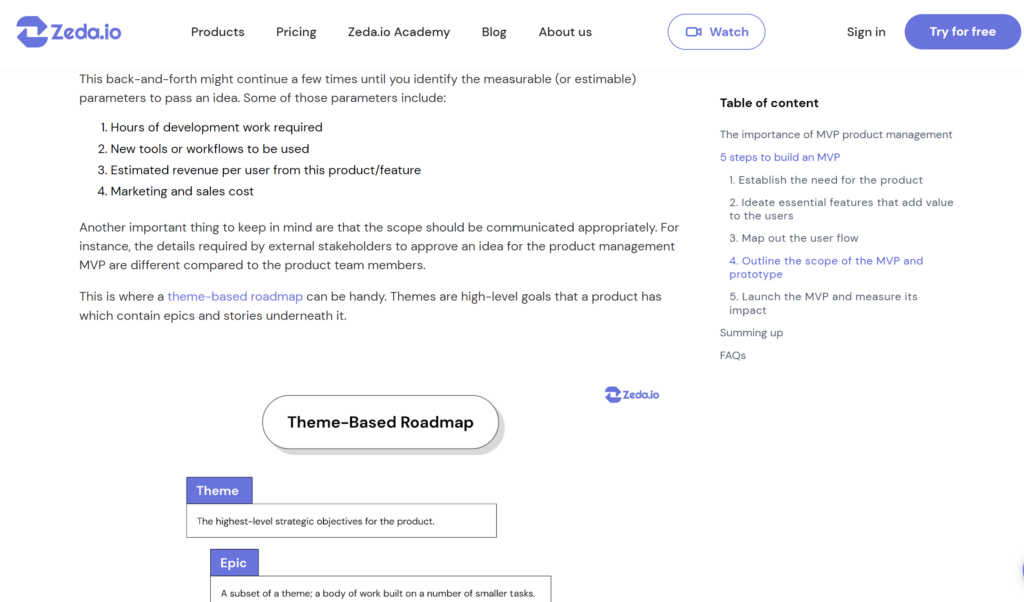Open Zeda.io Academy from navigation
Image resolution: width=1024 pixels, height=602 pixels.
[x=399, y=32]
